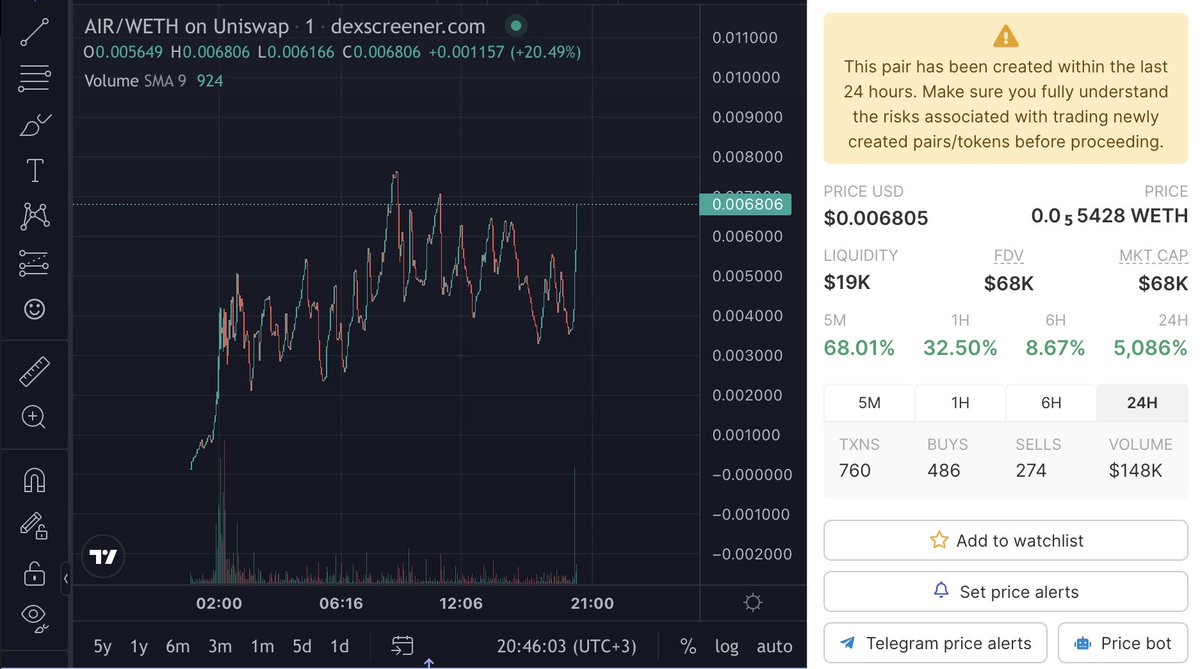Viewport: 1200px width, 669px height.
Task: Select the 24H stats tab
Action: pos(1142,403)
